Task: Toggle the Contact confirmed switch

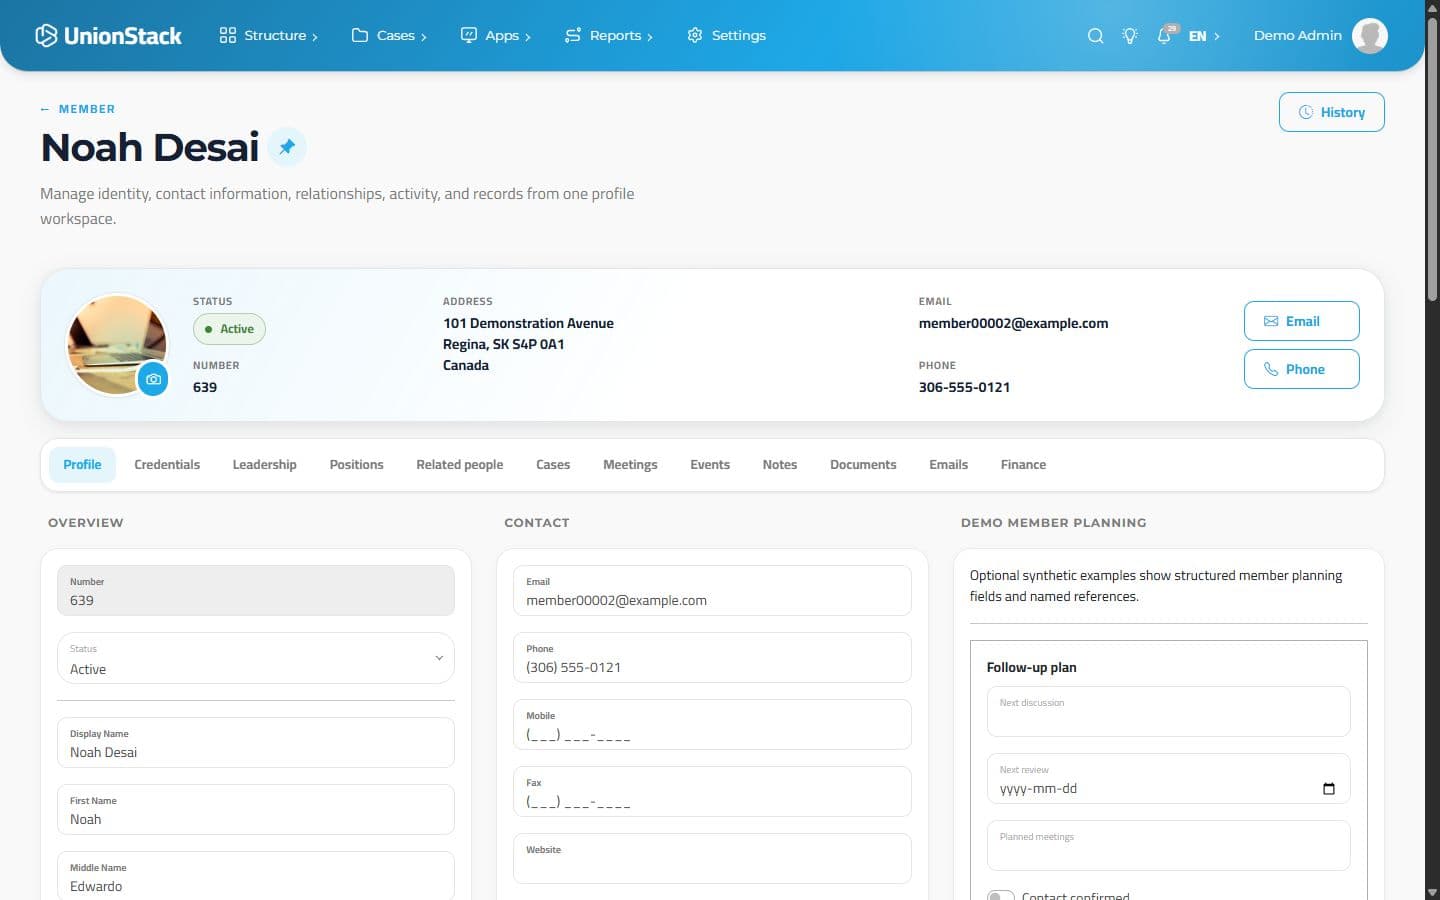Action: pyautogui.click(x=1001, y=896)
